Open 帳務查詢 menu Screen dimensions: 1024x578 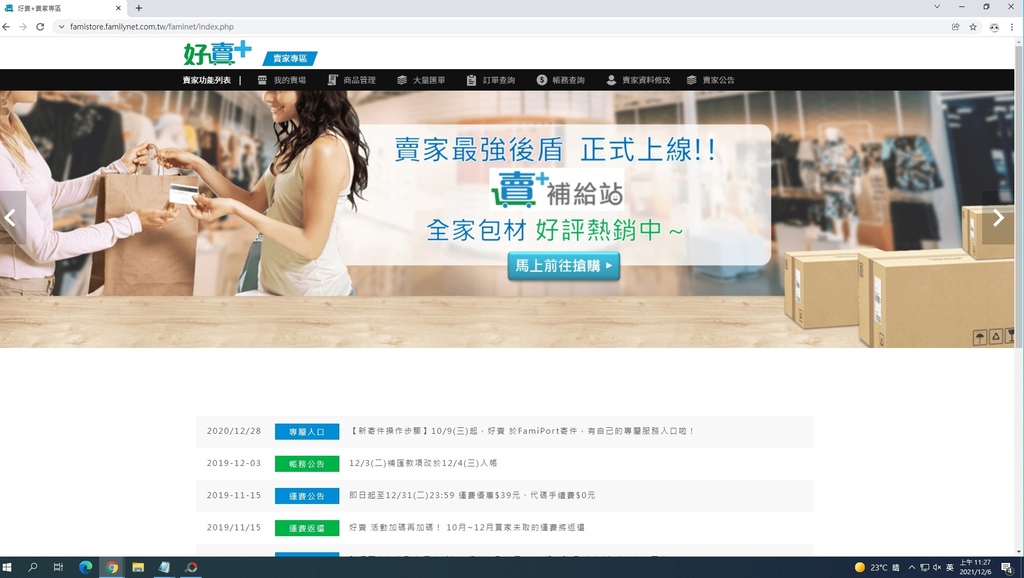(561, 80)
